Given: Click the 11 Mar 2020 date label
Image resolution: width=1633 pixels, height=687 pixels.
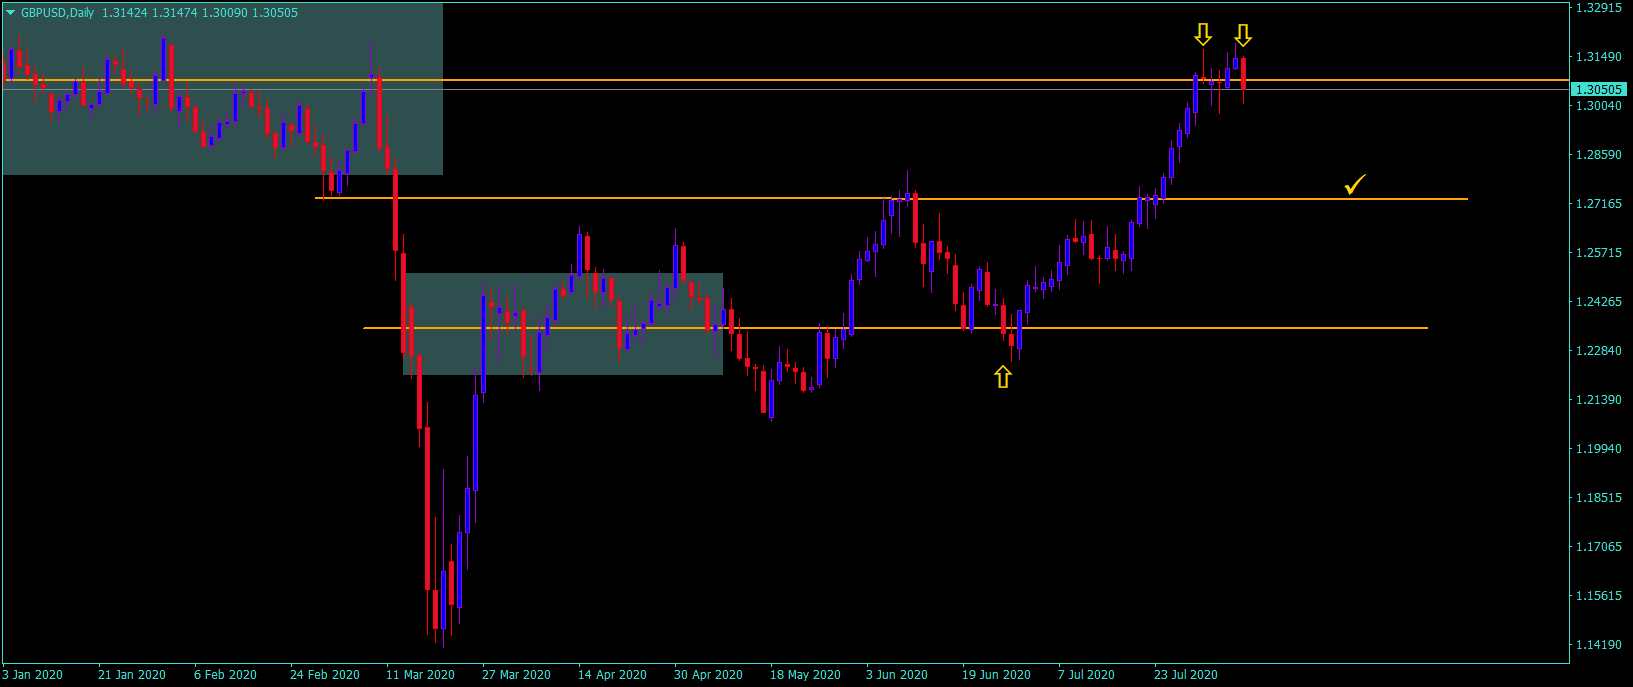Looking at the screenshot, I should (420, 675).
